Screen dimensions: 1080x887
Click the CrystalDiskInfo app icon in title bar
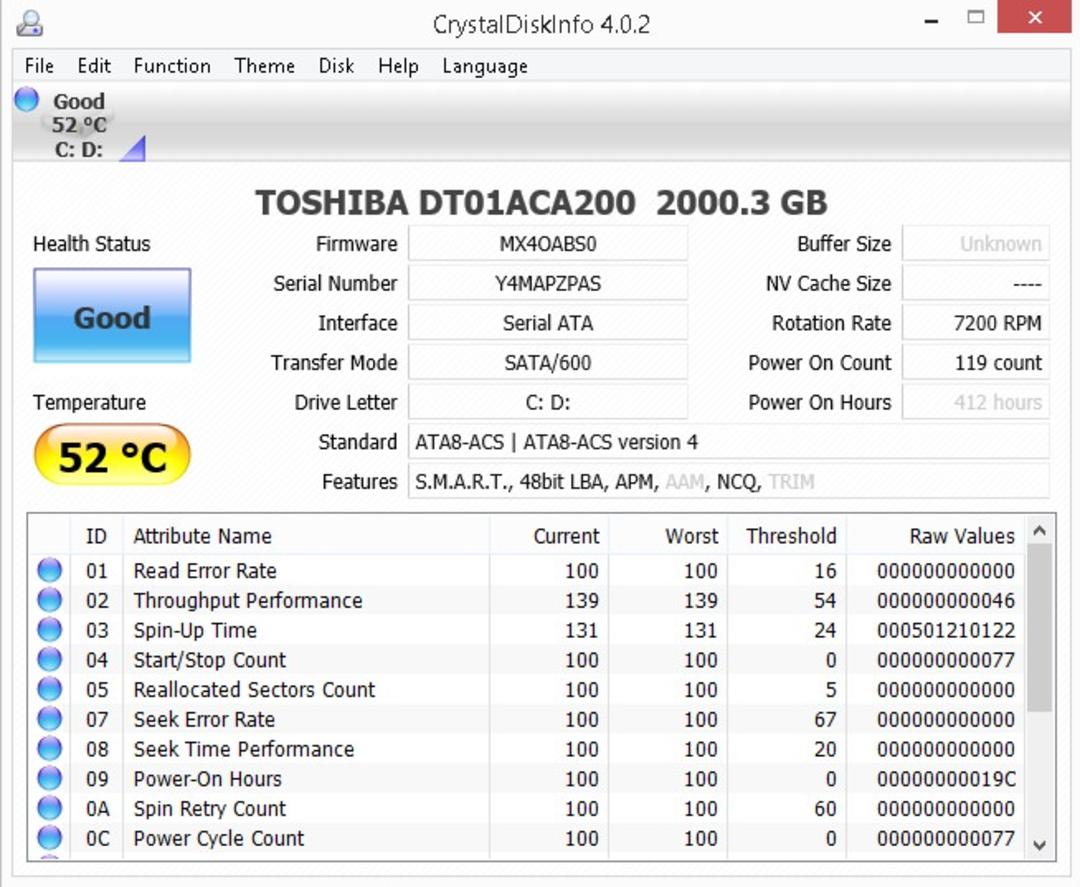[30, 23]
